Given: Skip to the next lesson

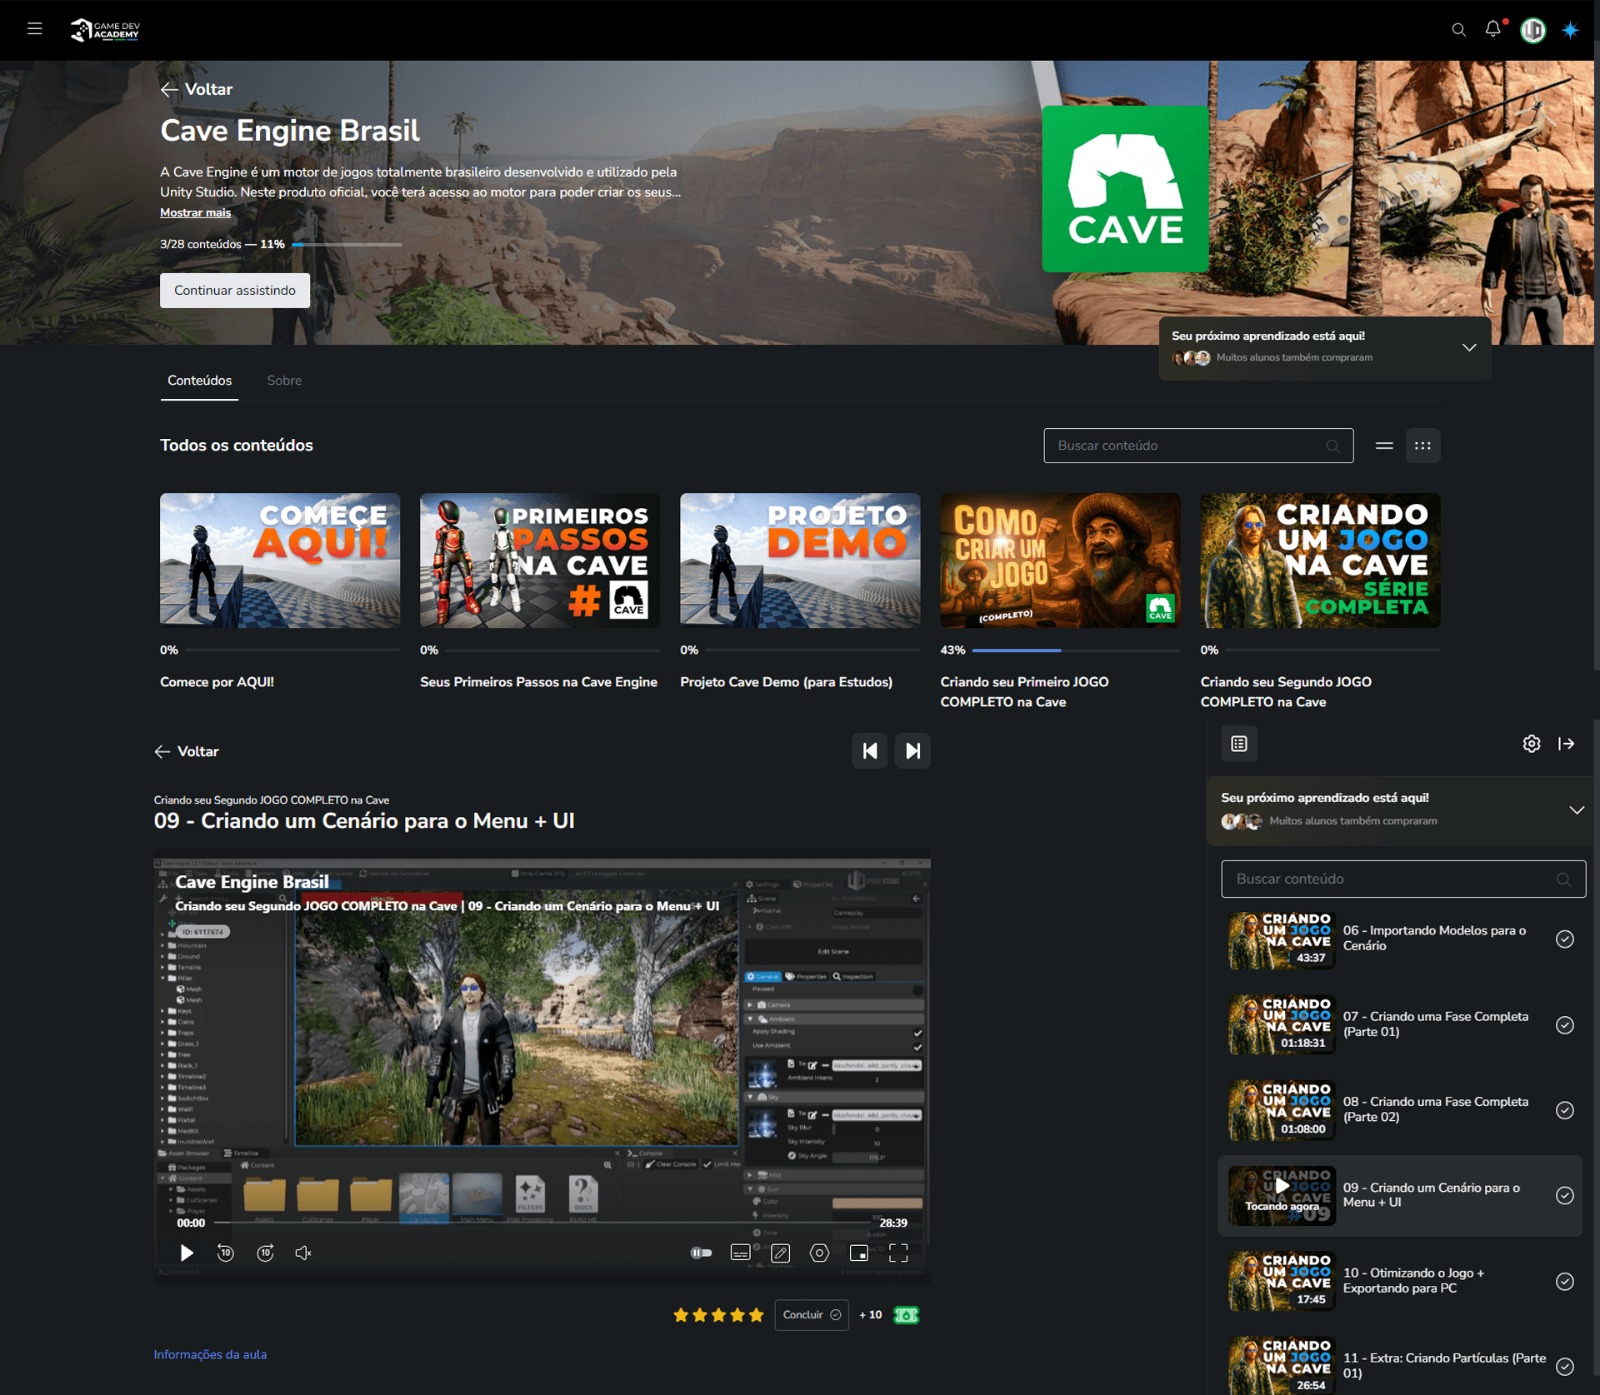Looking at the screenshot, I should click(x=912, y=751).
